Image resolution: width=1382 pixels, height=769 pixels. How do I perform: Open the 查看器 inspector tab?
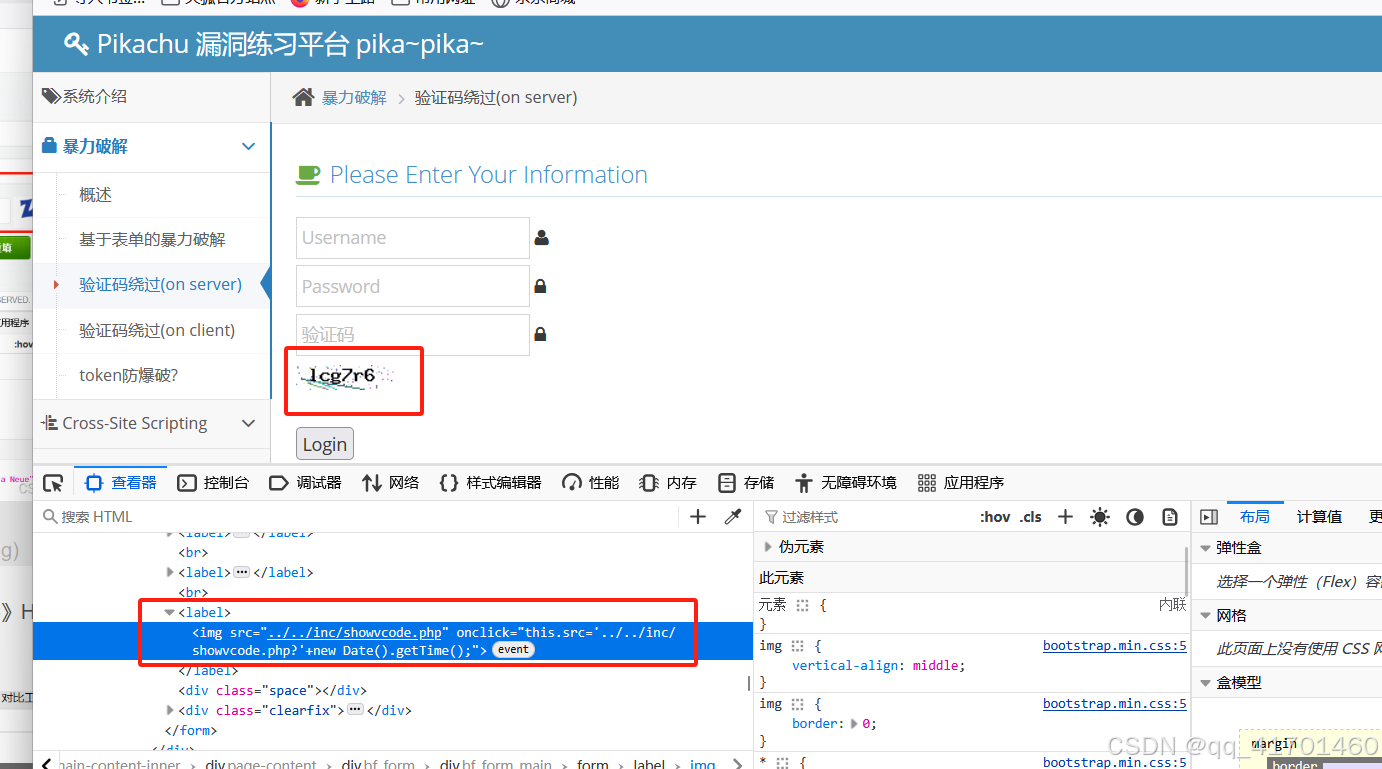coord(121,483)
